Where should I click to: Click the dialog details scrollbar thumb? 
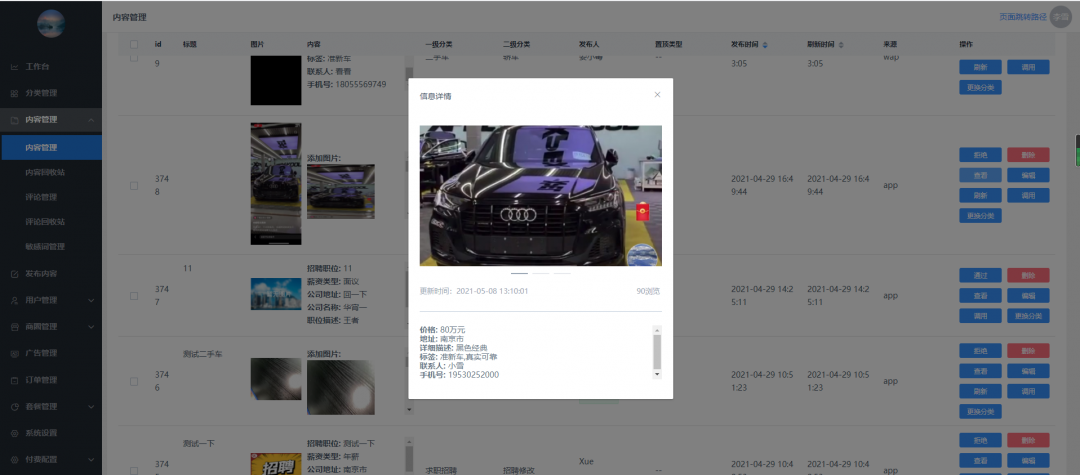657,352
